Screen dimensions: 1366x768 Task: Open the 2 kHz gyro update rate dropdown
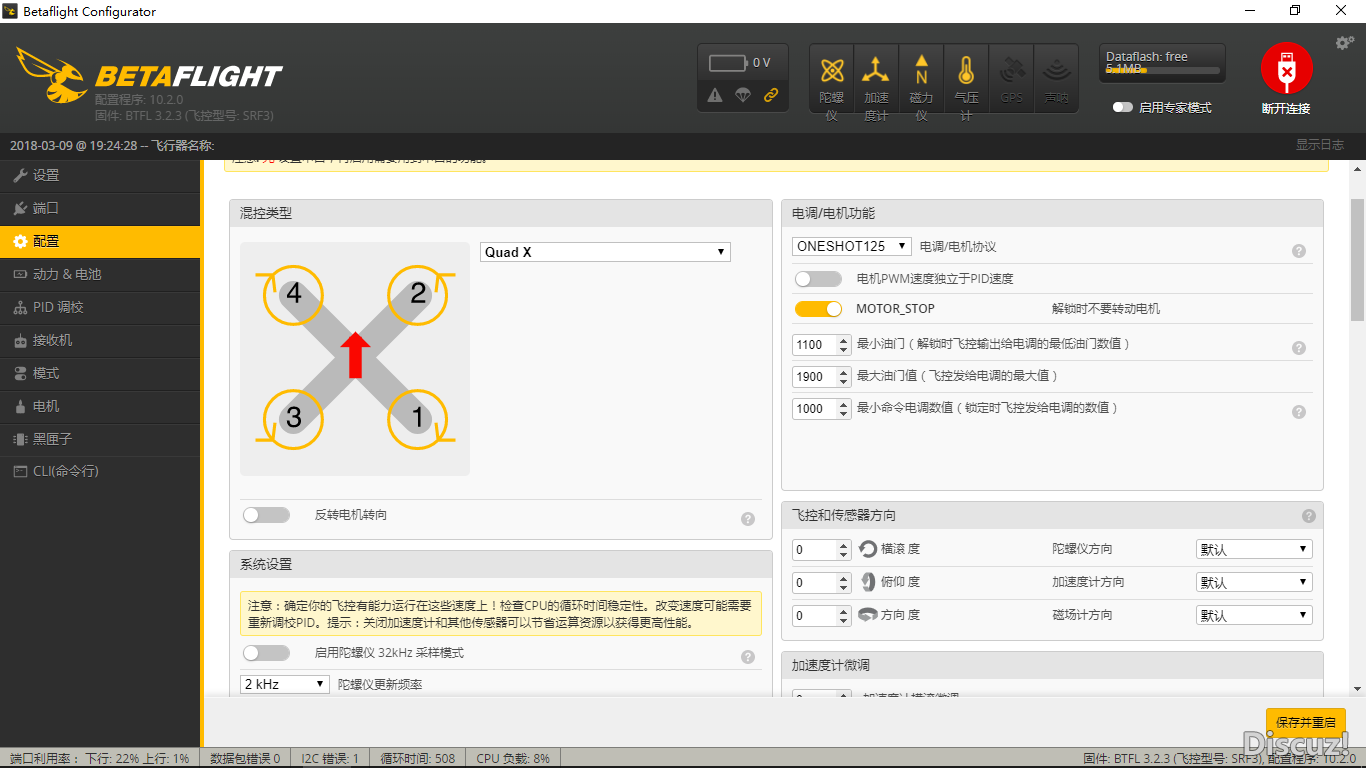click(x=285, y=684)
